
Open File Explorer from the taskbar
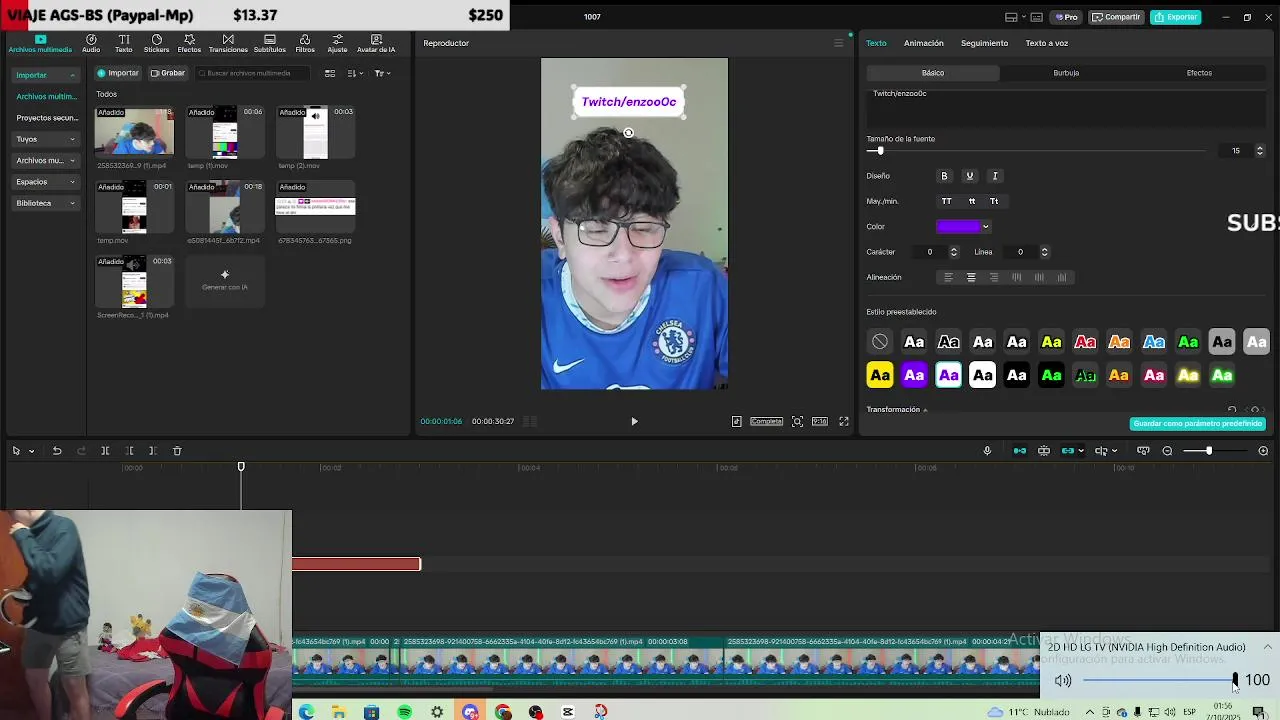tap(339, 712)
